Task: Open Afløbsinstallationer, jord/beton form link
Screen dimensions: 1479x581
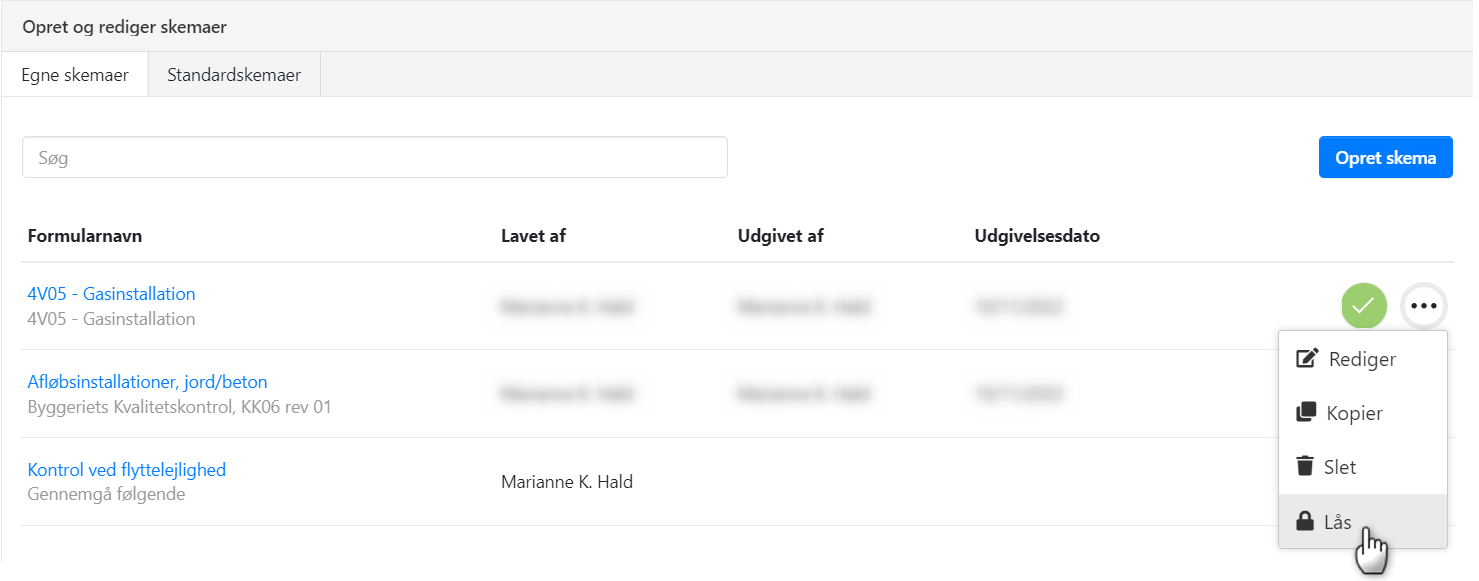Action: [x=147, y=382]
